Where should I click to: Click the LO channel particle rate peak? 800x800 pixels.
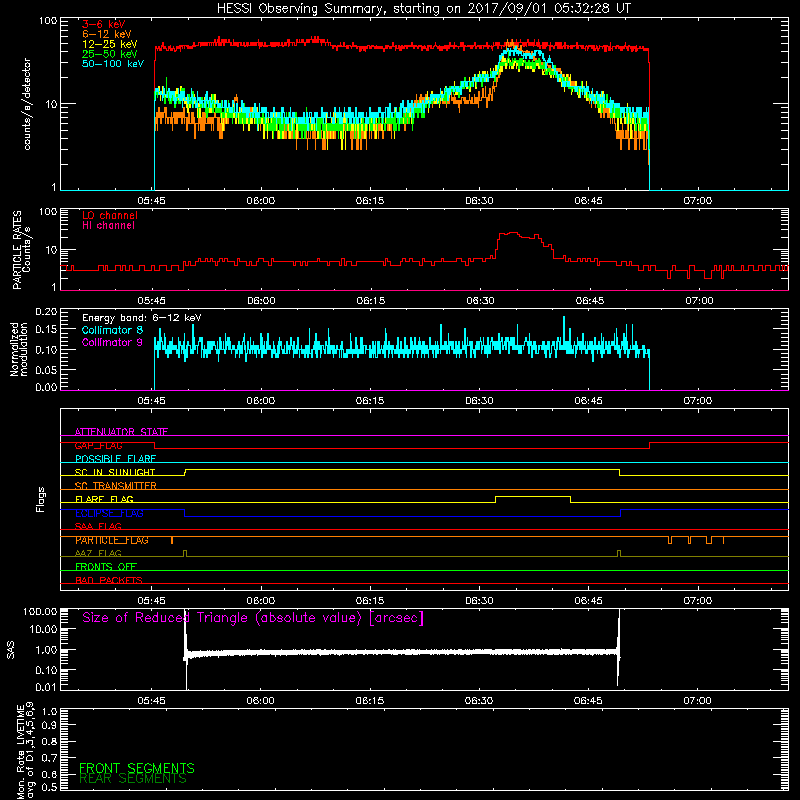[512, 233]
